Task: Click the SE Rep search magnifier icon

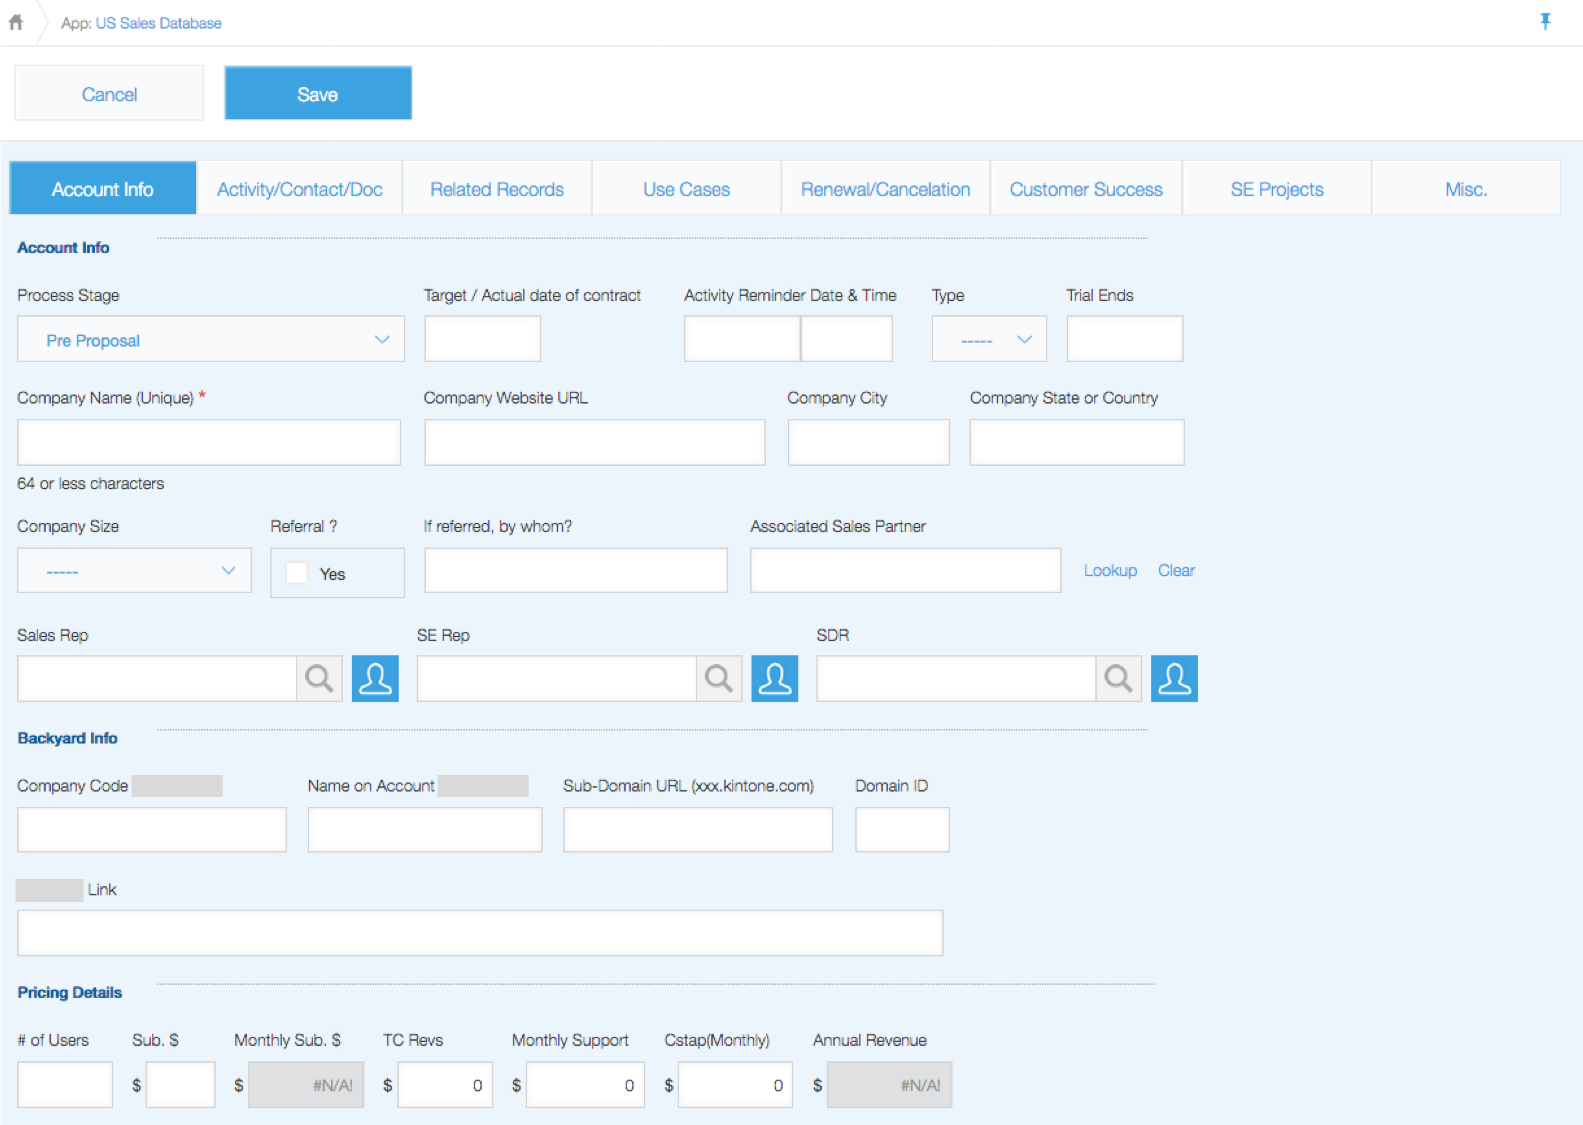Action: pos(719,679)
